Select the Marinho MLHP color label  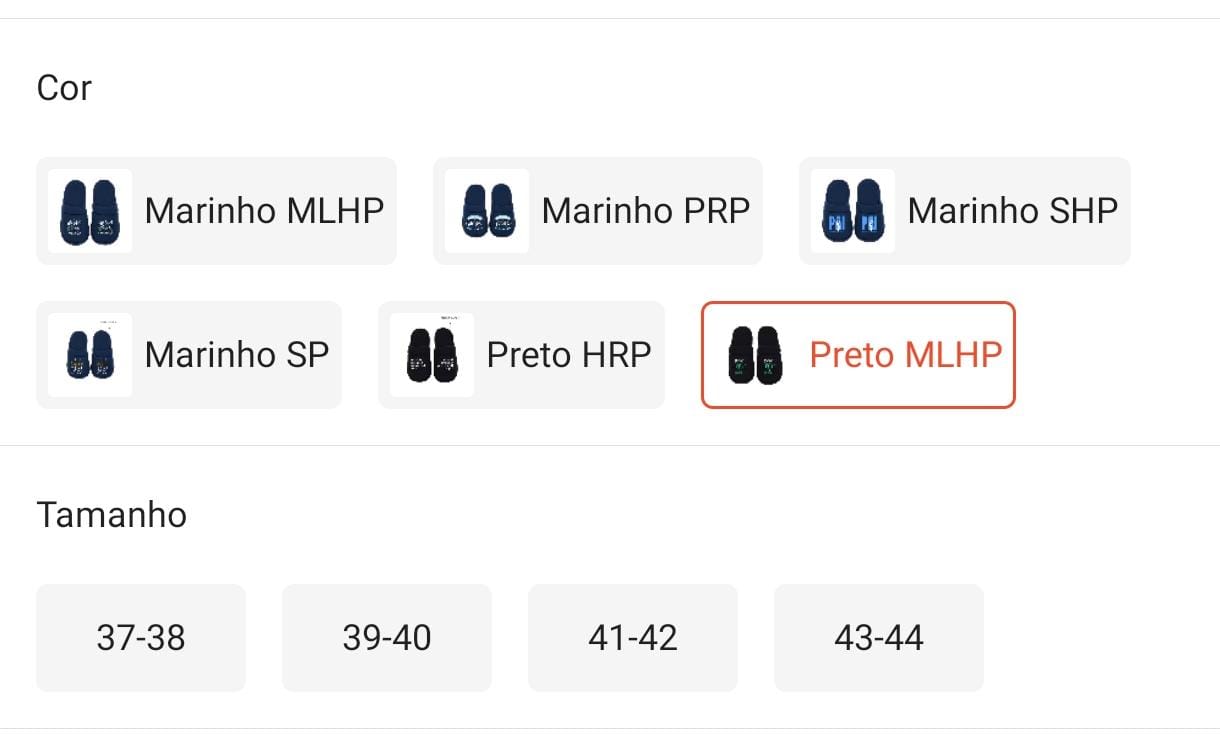pos(264,211)
